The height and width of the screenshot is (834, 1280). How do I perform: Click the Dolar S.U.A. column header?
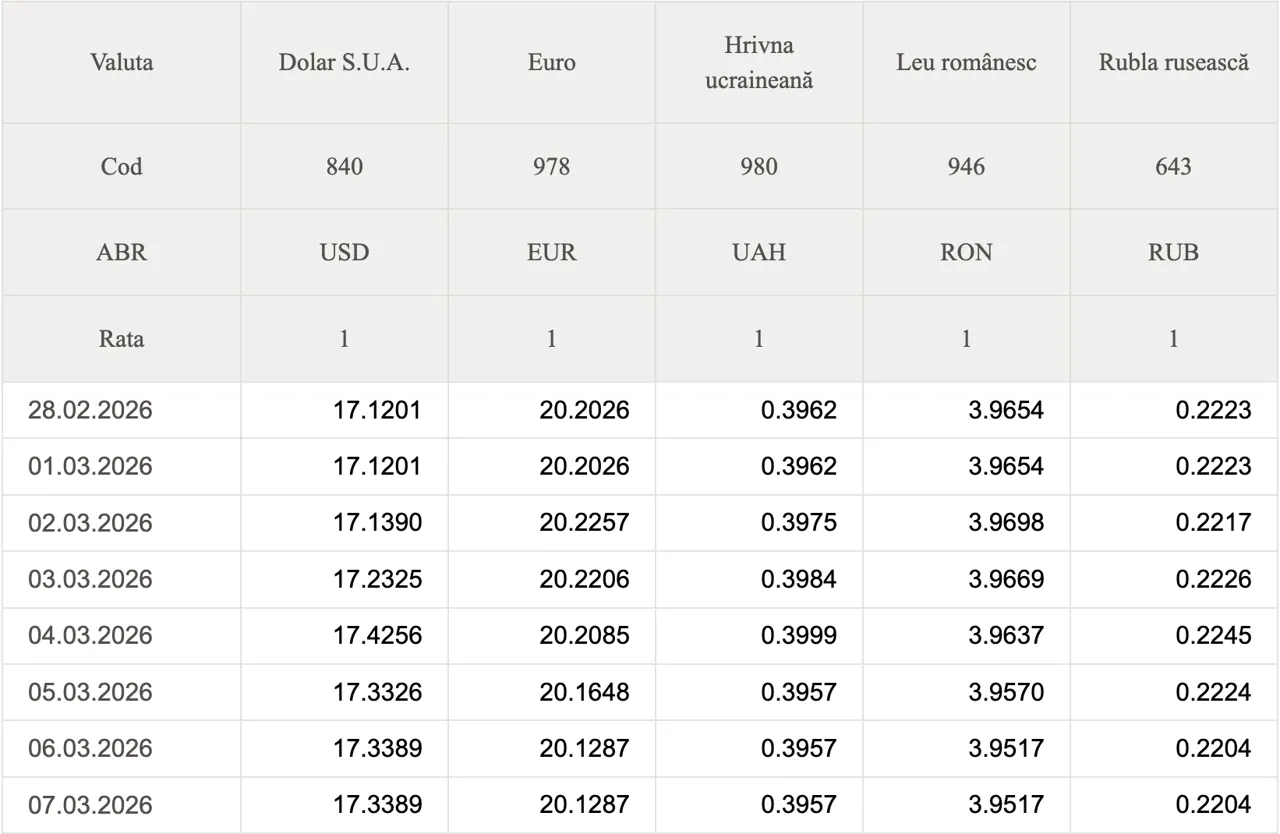click(344, 62)
